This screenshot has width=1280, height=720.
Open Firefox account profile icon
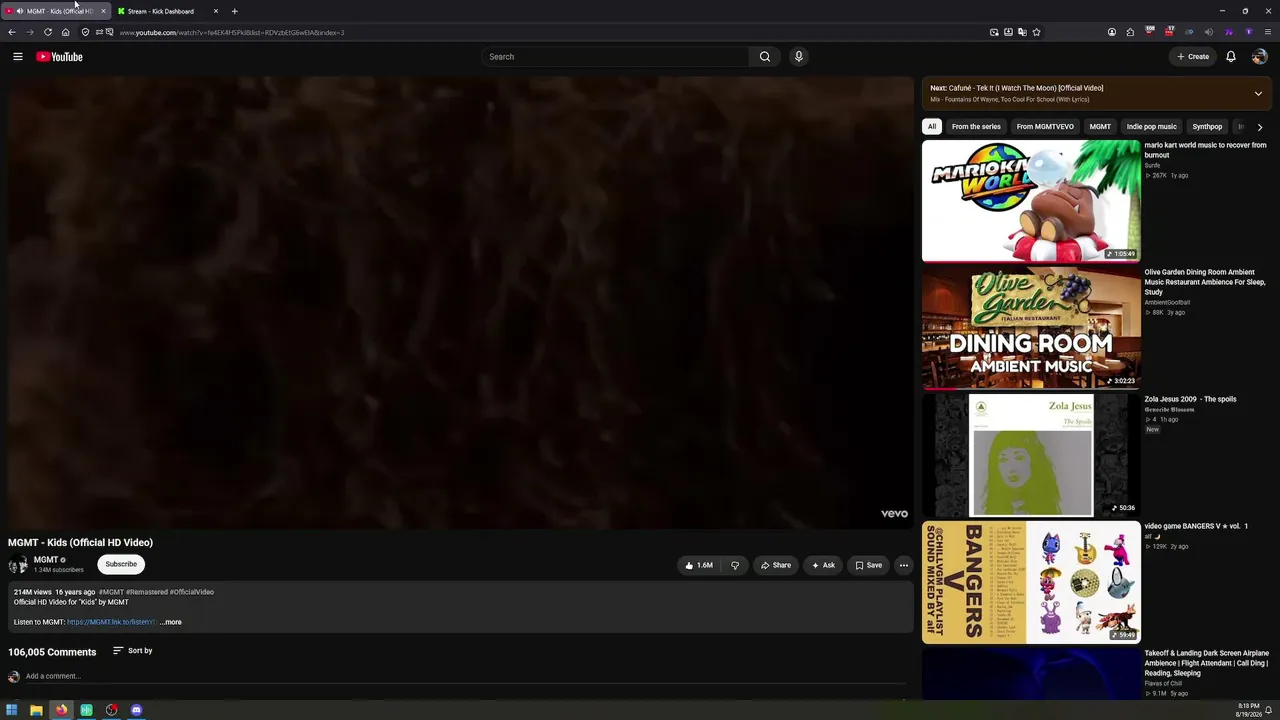1111,32
